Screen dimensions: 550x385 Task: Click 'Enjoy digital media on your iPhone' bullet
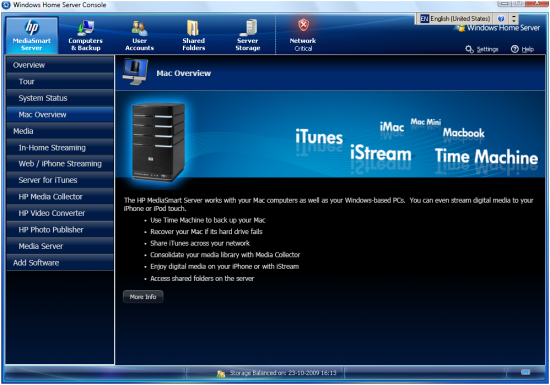coord(224,266)
